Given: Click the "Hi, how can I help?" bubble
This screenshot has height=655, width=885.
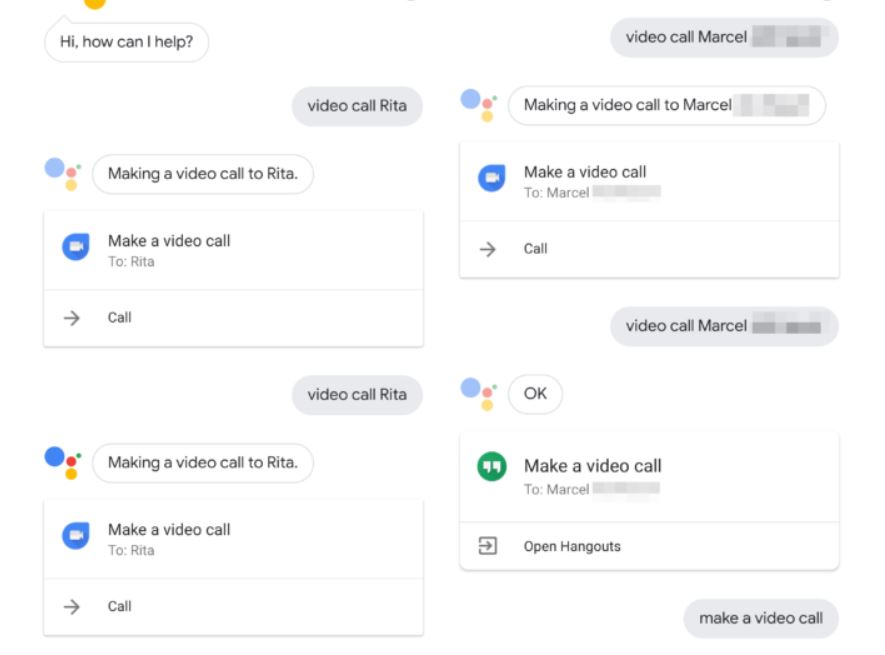Looking at the screenshot, I should [126, 43].
